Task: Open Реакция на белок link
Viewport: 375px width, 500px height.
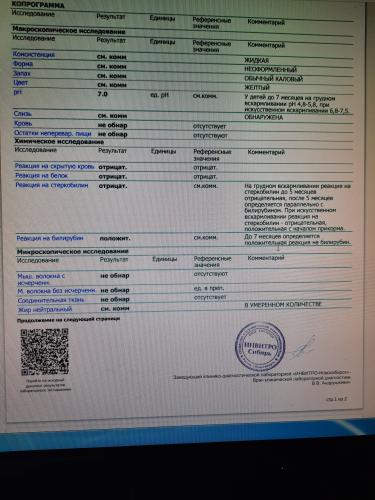Action: (41, 176)
